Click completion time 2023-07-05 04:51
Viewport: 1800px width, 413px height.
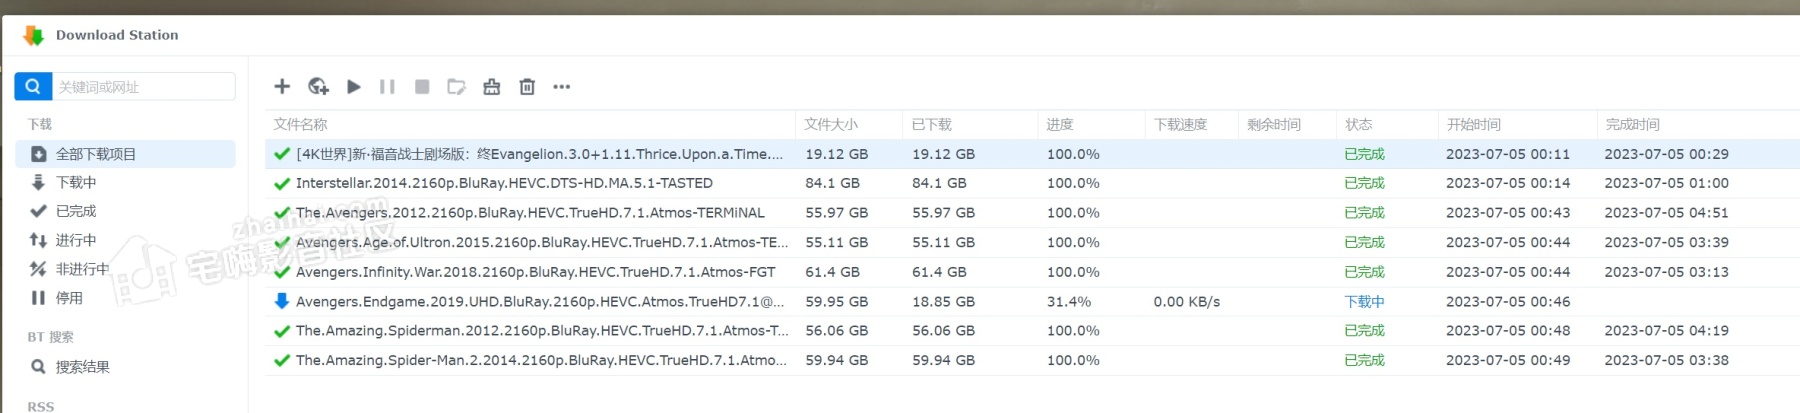pos(1666,213)
